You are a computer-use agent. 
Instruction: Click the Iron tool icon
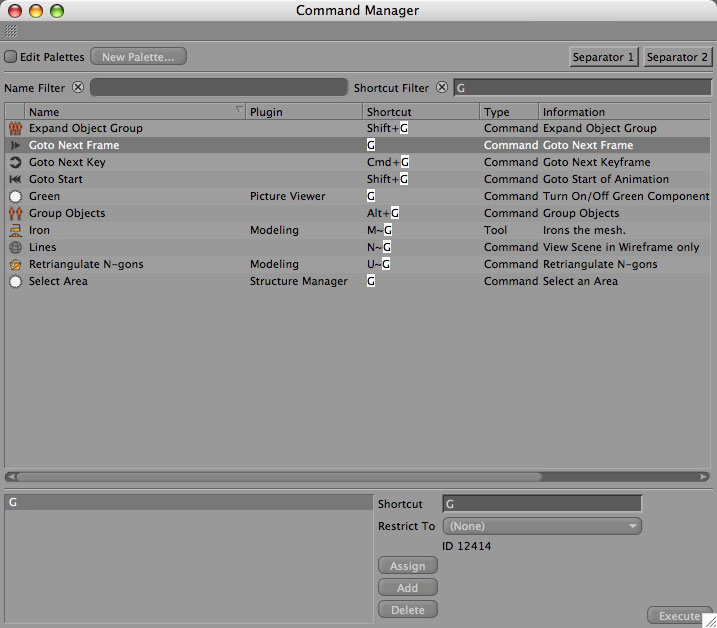(15, 231)
